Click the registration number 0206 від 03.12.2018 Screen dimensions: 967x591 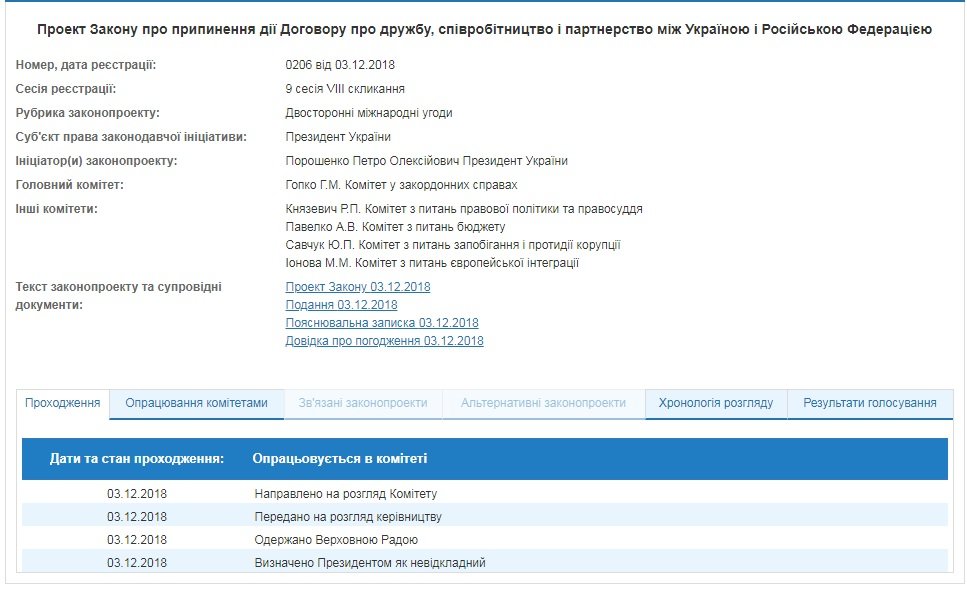tap(340, 65)
